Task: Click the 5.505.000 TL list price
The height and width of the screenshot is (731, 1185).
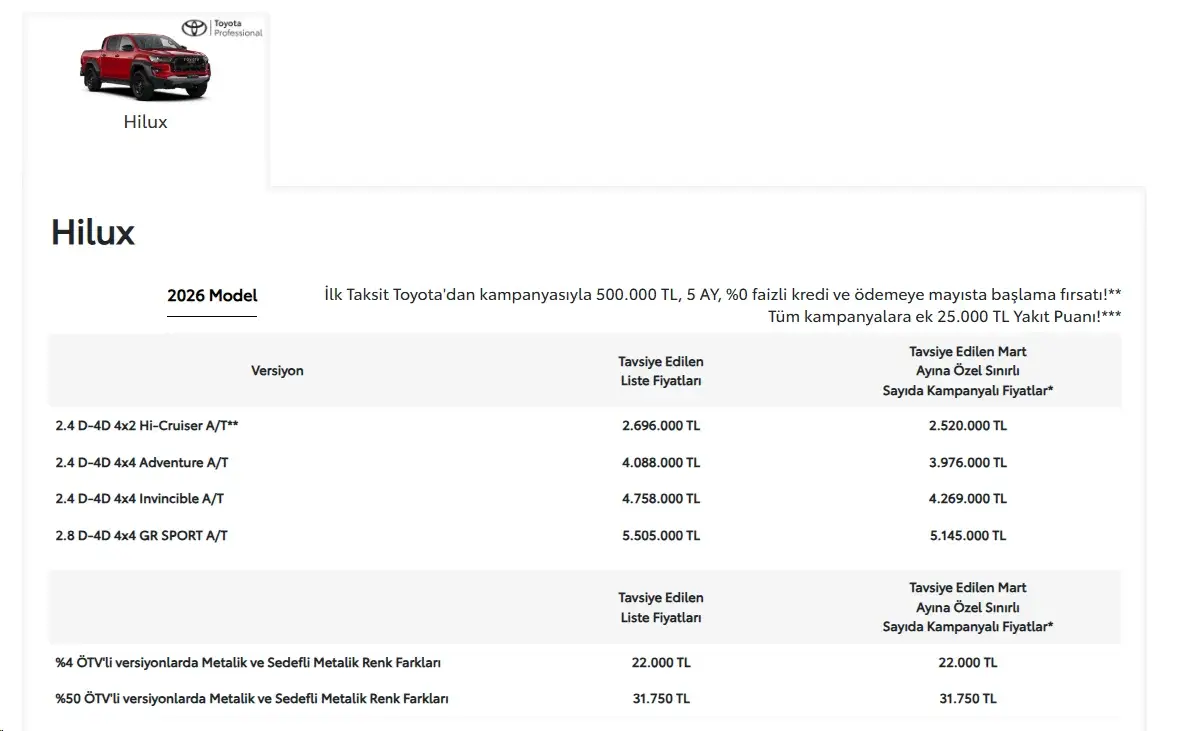Action: coord(661,535)
